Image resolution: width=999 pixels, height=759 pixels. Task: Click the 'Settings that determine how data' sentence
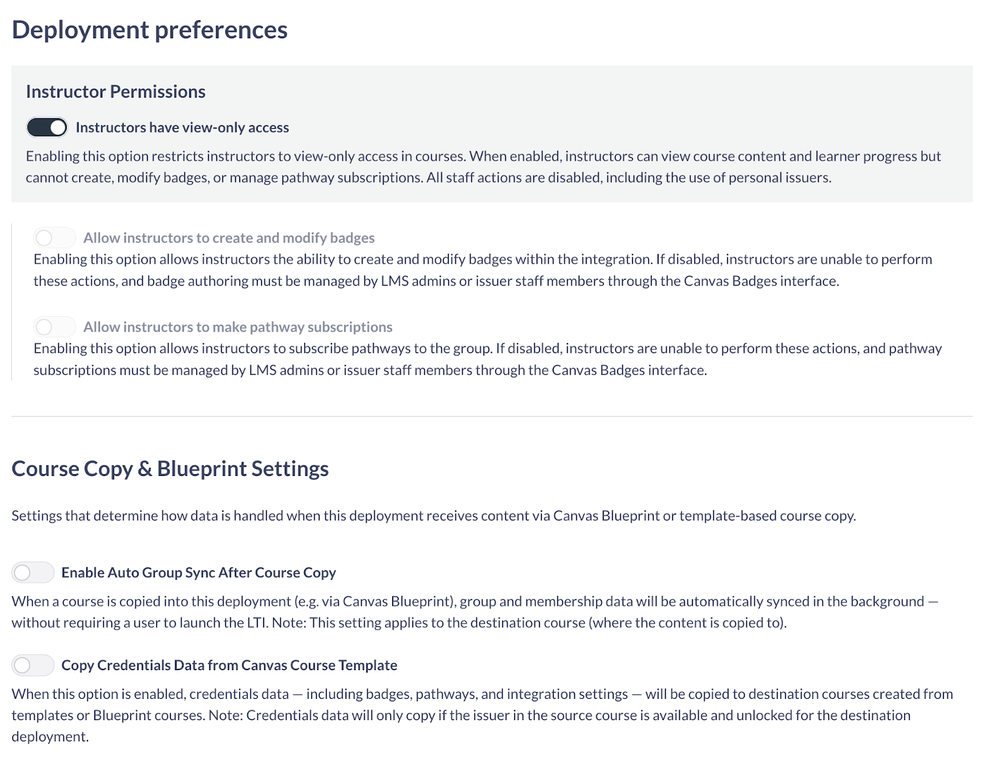433,516
